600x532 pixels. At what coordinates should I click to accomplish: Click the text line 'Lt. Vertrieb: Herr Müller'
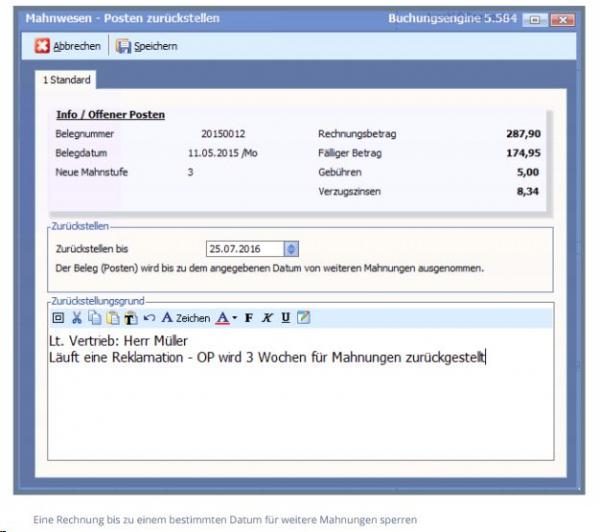click(x=118, y=341)
